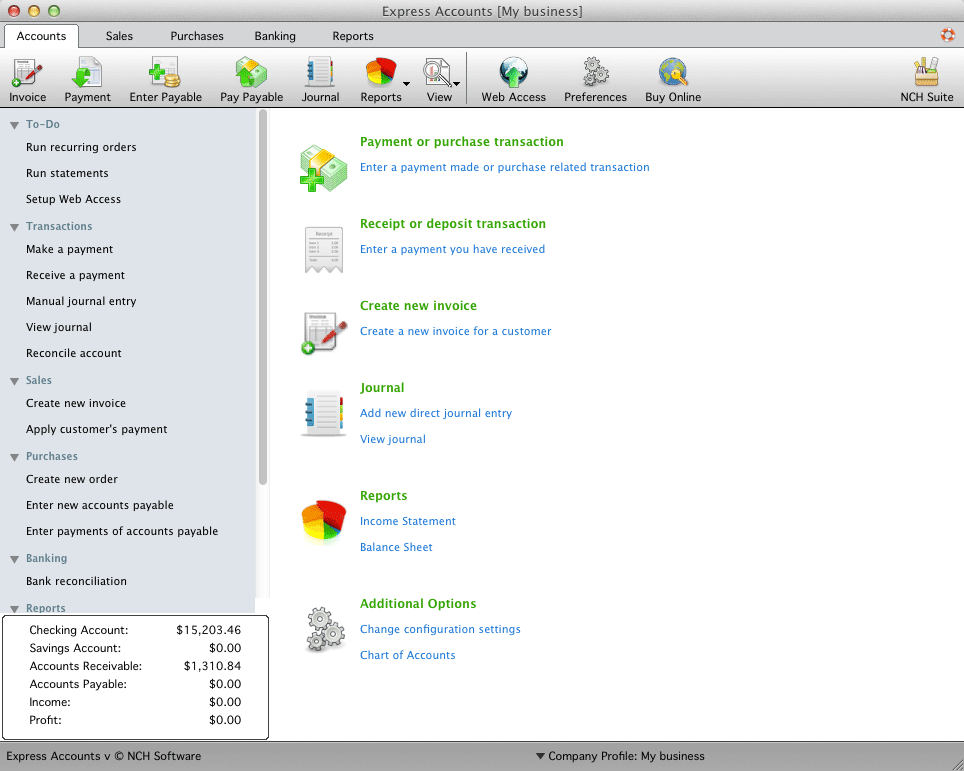
Task: Click the sidebar vertical scrollbar
Action: 263,298
